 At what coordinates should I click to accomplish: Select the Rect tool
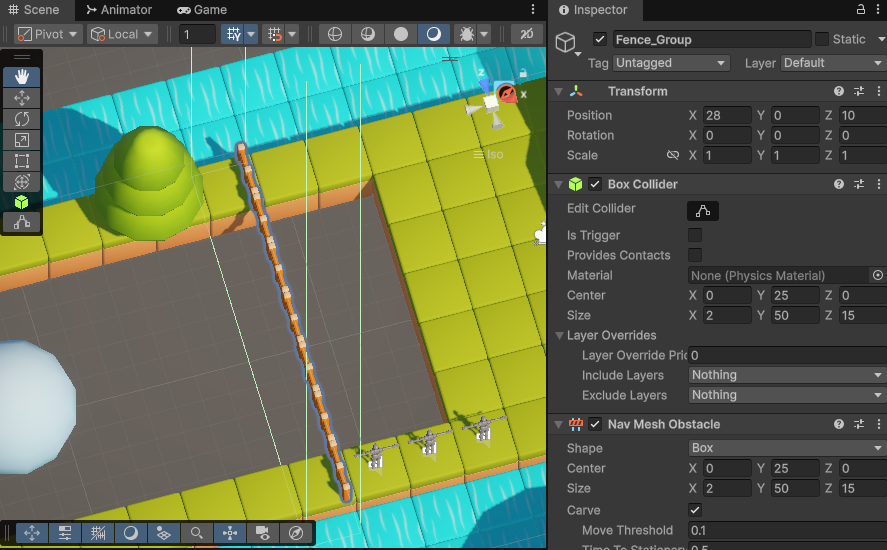pyautogui.click(x=22, y=161)
